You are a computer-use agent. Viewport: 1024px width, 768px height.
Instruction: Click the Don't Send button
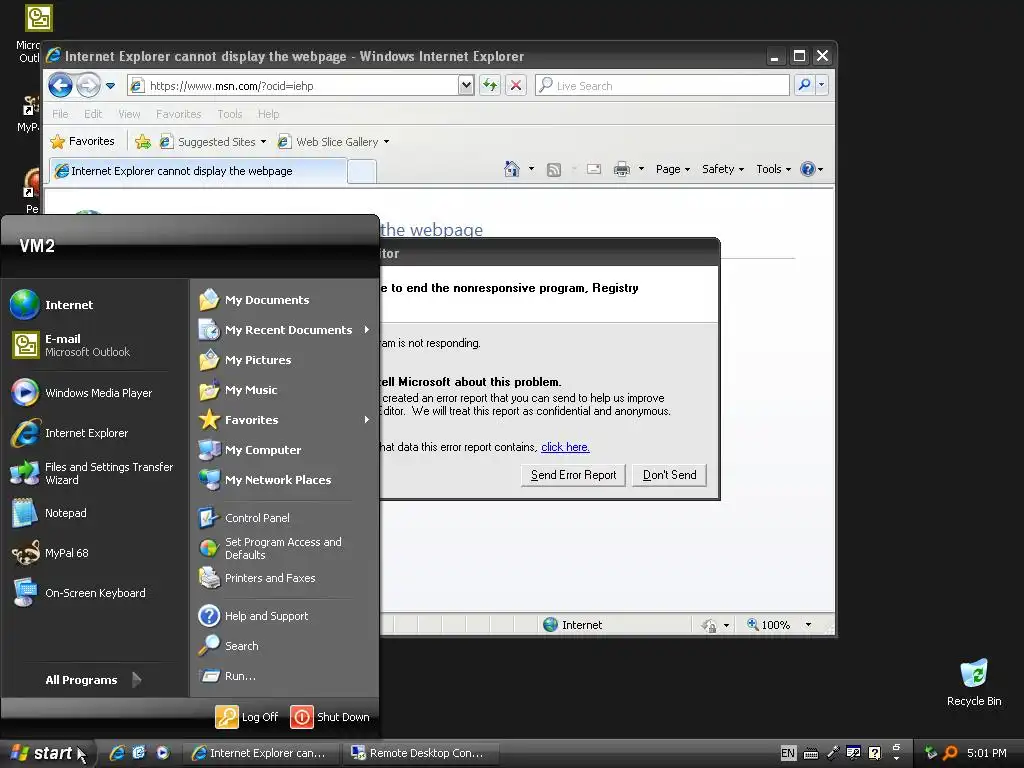pyautogui.click(x=669, y=475)
